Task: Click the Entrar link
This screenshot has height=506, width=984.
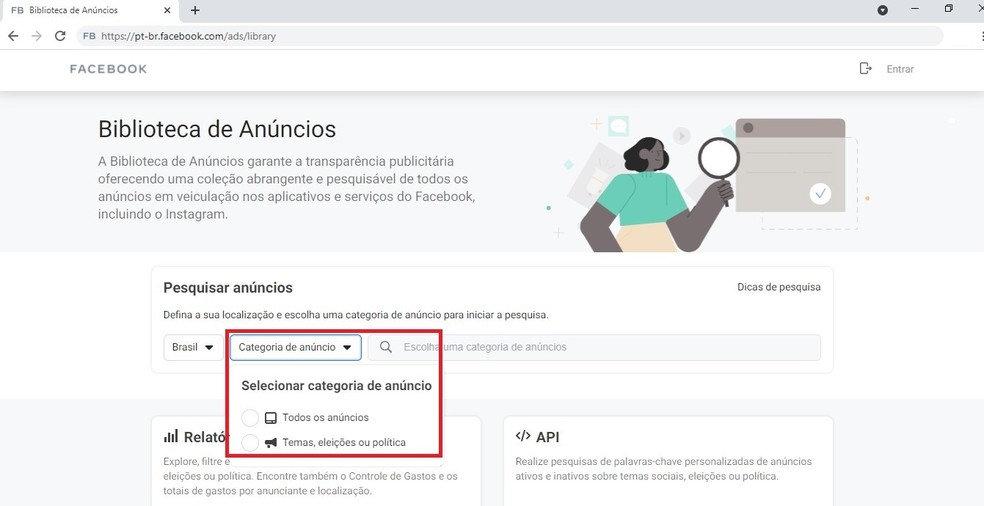Action: coord(900,69)
